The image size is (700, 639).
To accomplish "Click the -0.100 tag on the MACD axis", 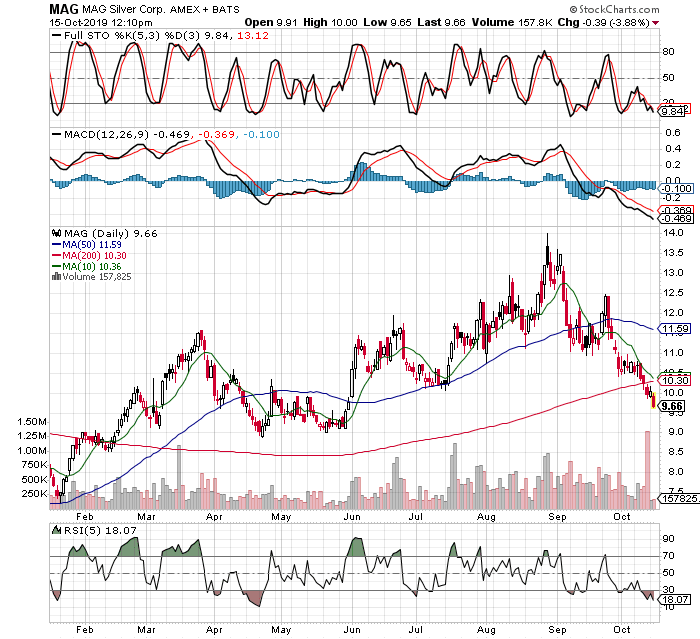I will click(676, 189).
